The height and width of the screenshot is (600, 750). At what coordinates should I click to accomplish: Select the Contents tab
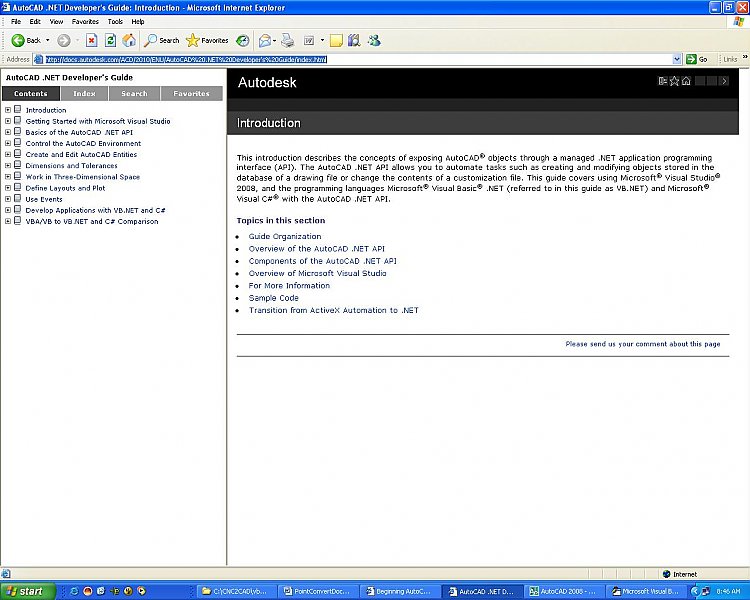point(31,93)
